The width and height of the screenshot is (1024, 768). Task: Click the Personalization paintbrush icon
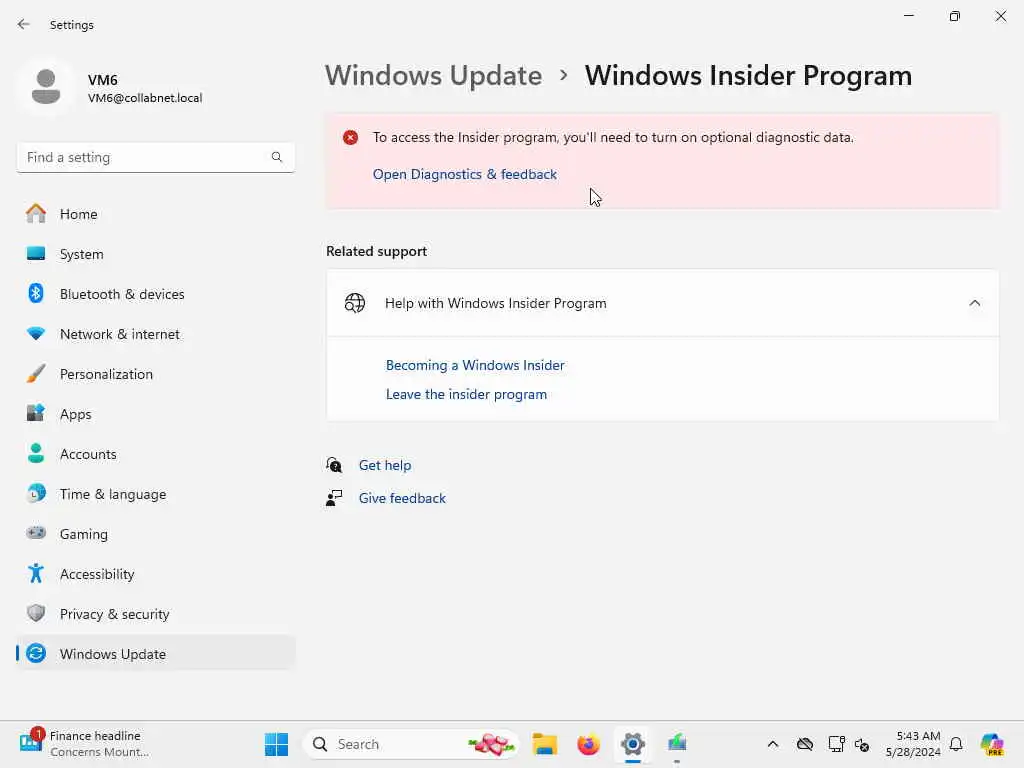tap(36, 374)
